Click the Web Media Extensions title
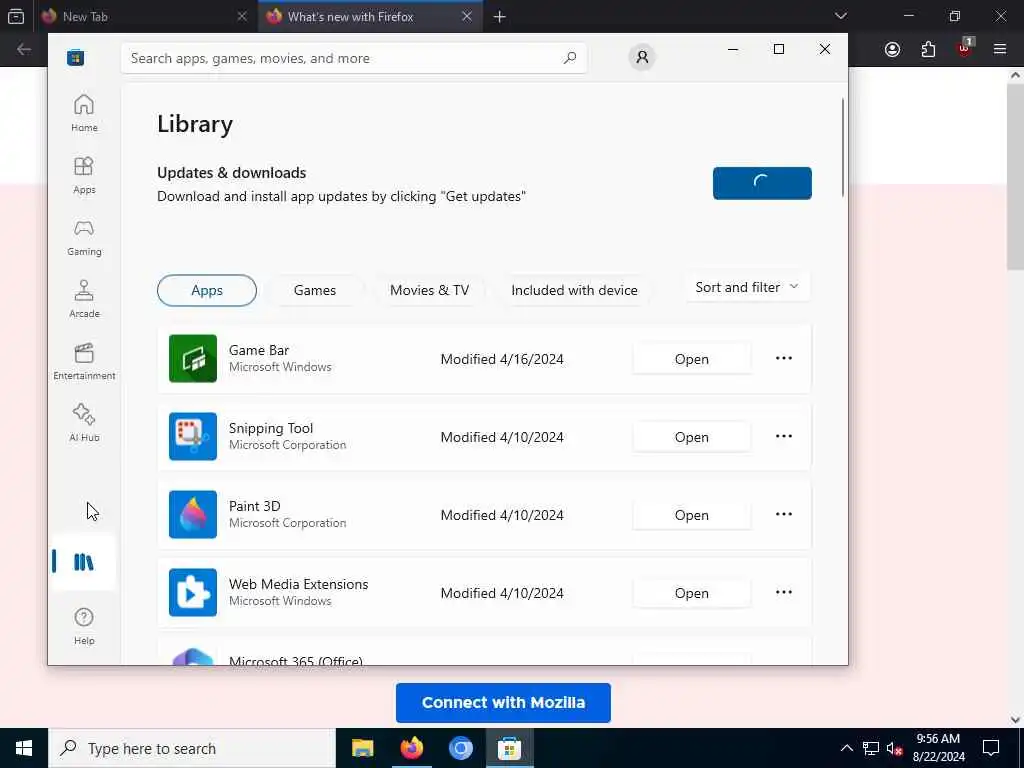1024x768 pixels. tap(298, 584)
